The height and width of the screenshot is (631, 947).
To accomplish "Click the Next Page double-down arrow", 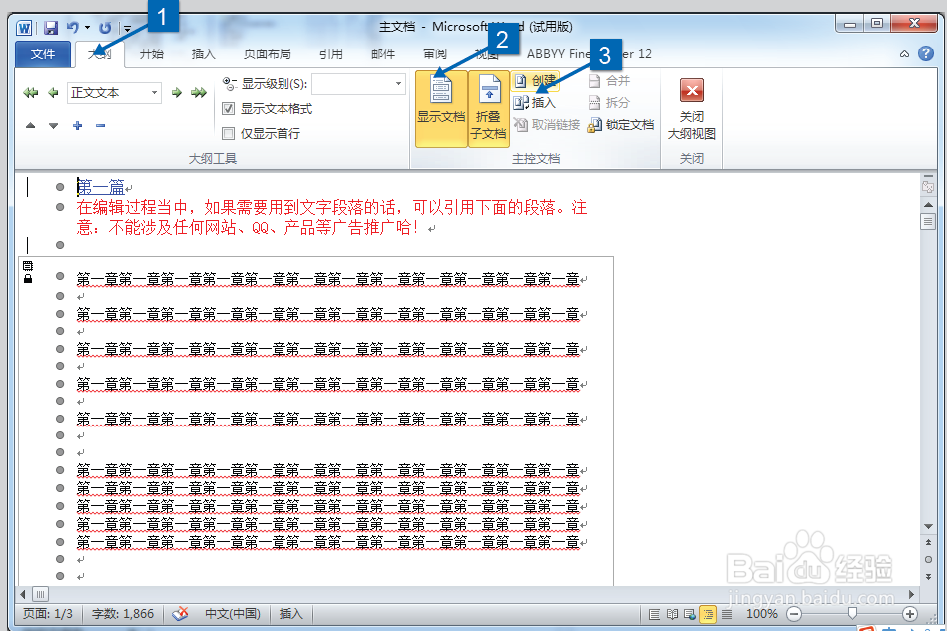I will (x=928, y=577).
